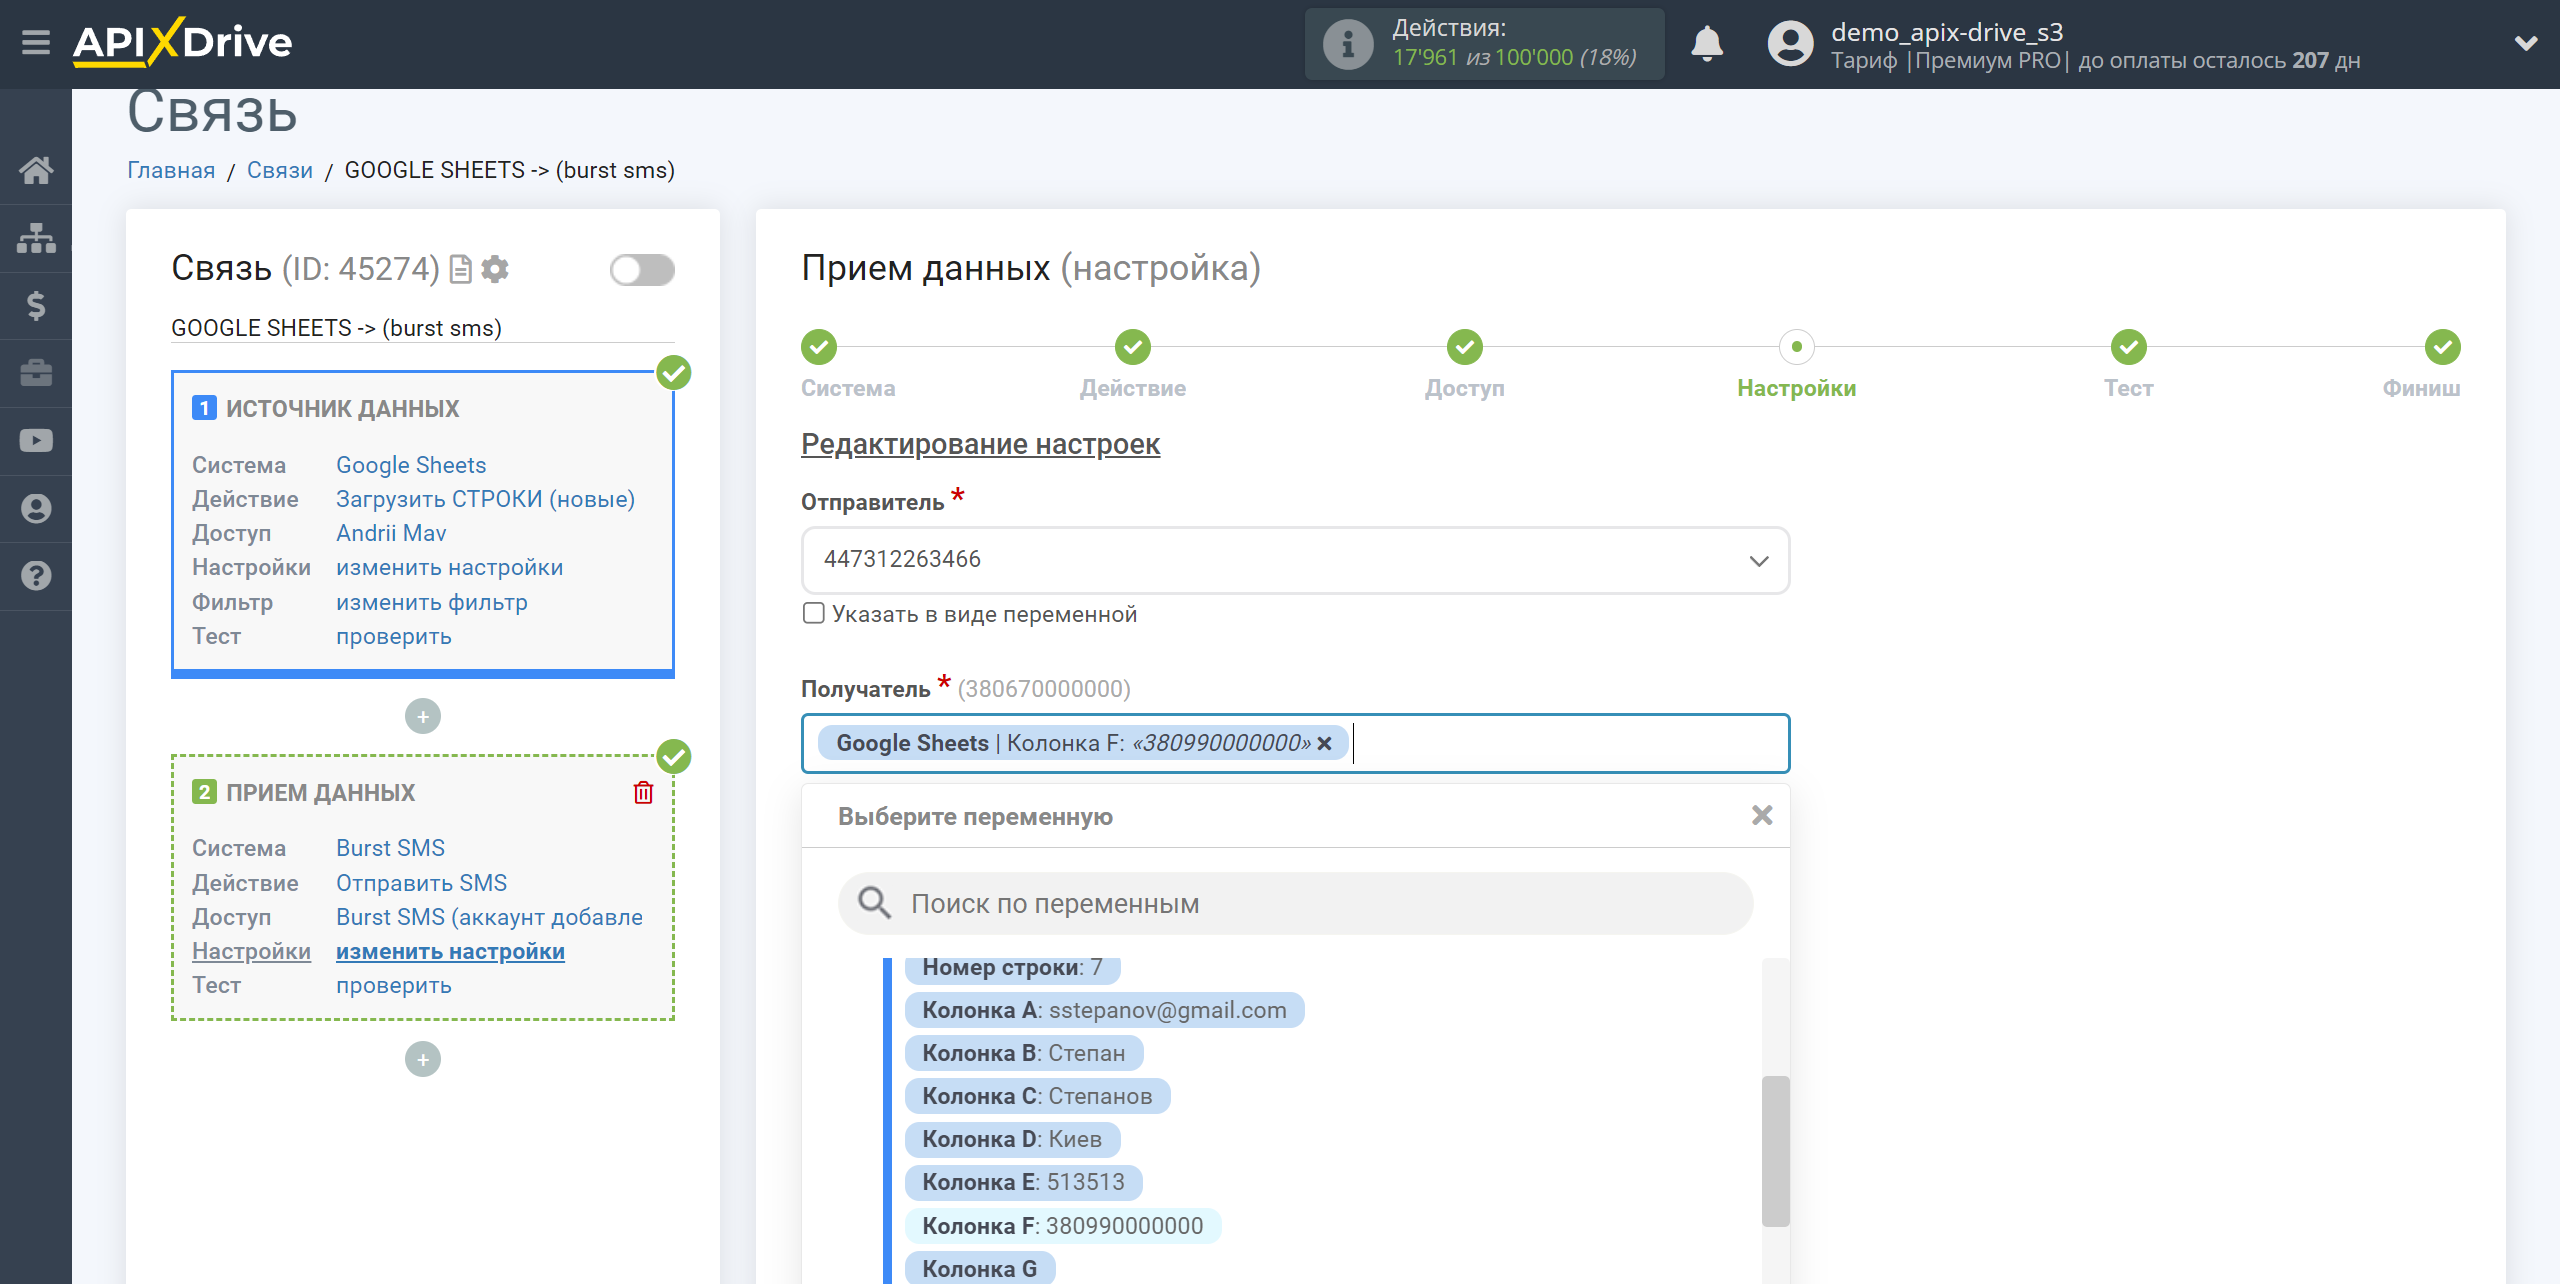
Task: Select variable Колонка F: 380990000000
Action: (x=1063, y=1226)
